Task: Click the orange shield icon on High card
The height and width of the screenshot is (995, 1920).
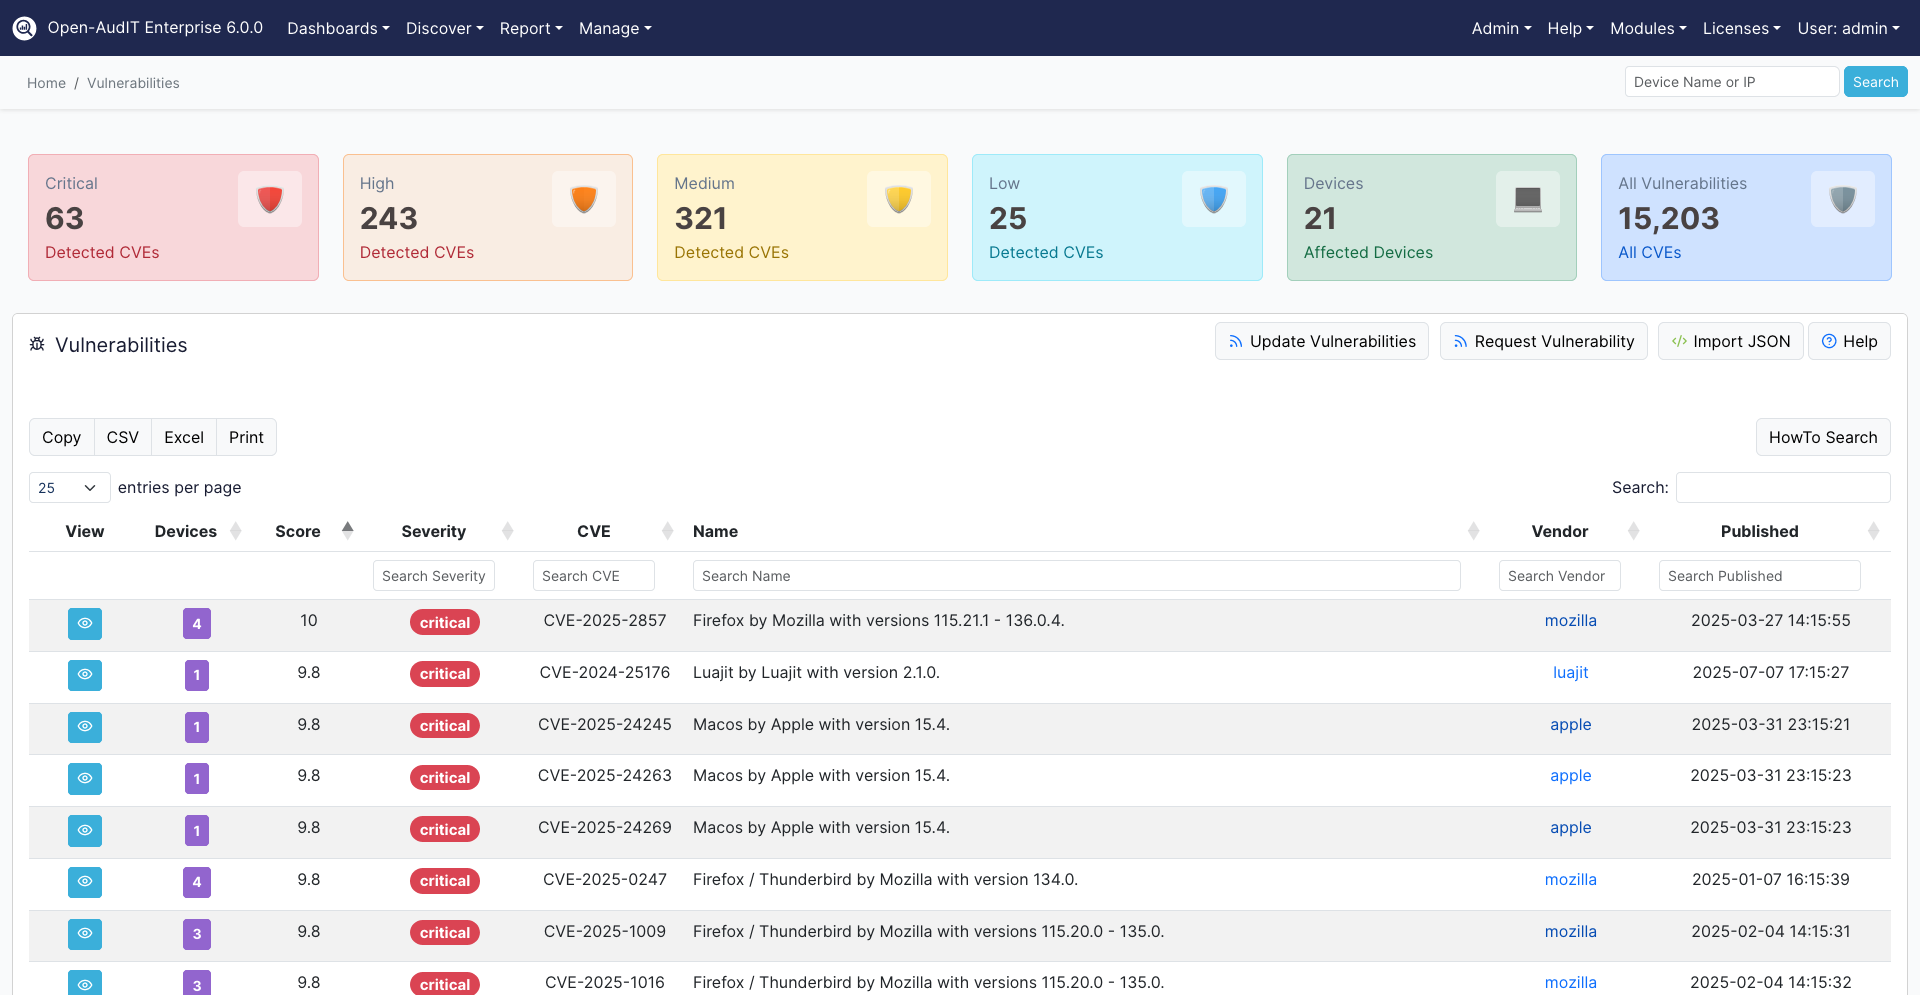Action: click(583, 199)
